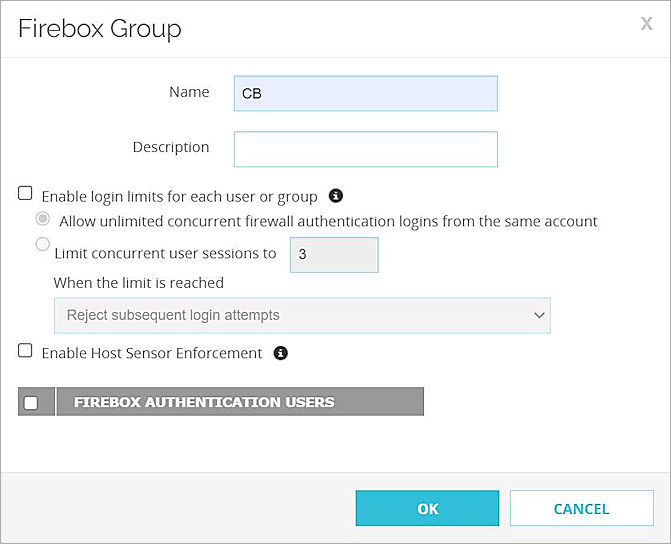Click the When the limit is reached label
Viewport: 671px width, 544px height.
click(x=138, y=282)
